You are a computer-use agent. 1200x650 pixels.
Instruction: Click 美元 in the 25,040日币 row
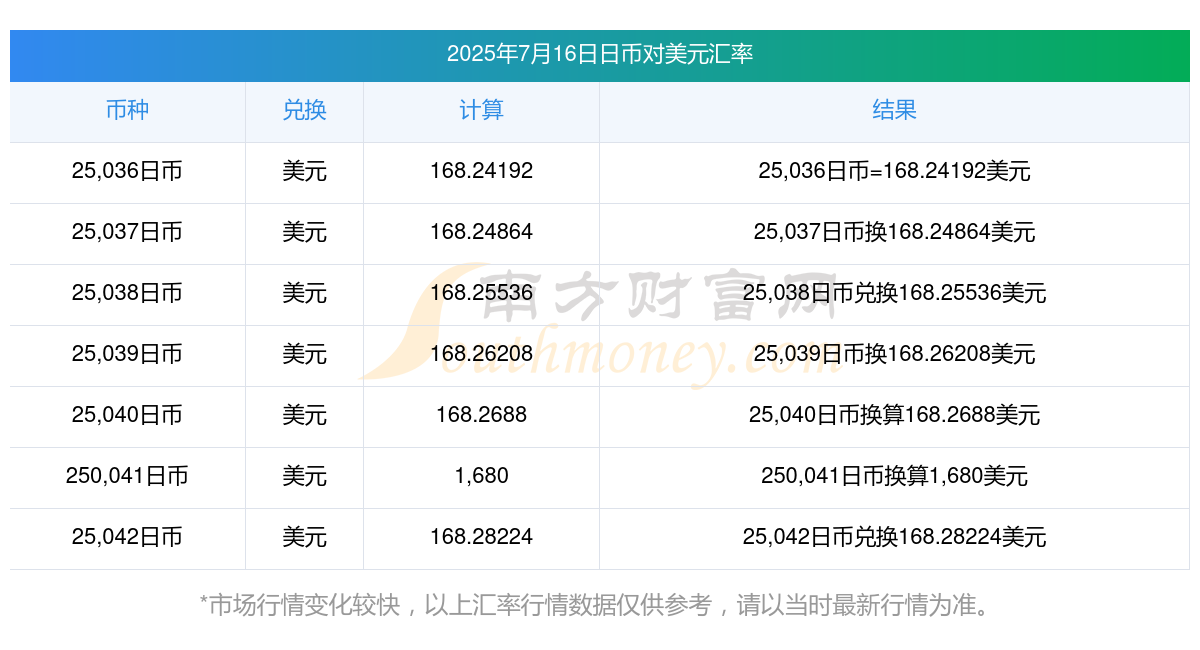(304, 415)
